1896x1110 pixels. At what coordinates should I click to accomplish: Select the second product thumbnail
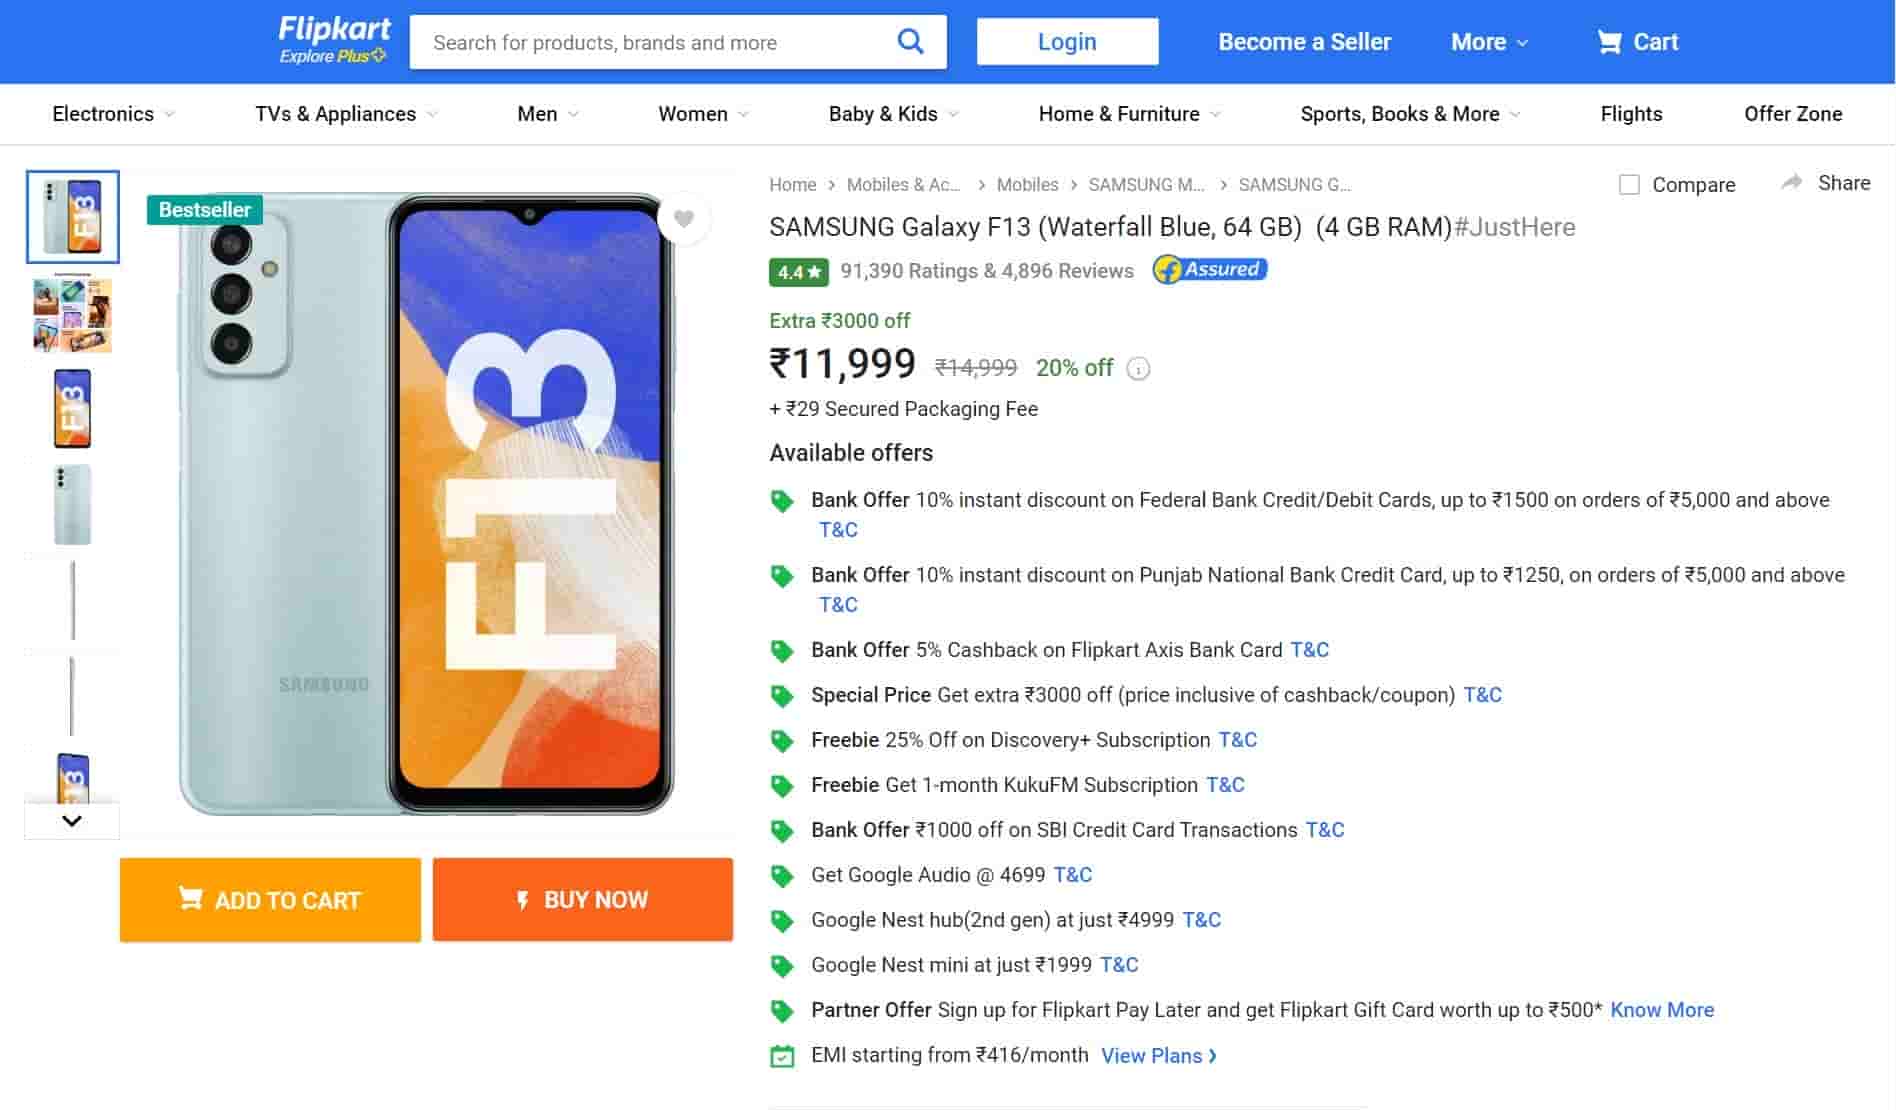71,314
